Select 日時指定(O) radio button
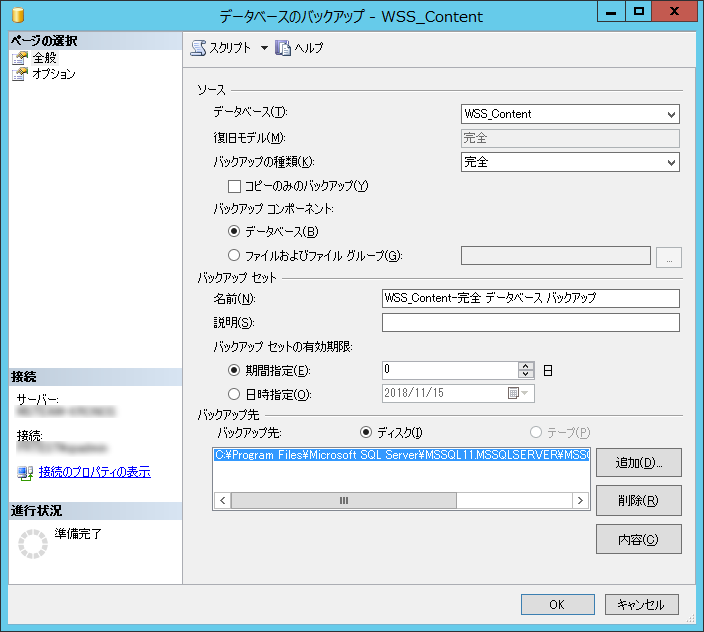The height and width of the screenshot is (632, 704). click(234, 394)
